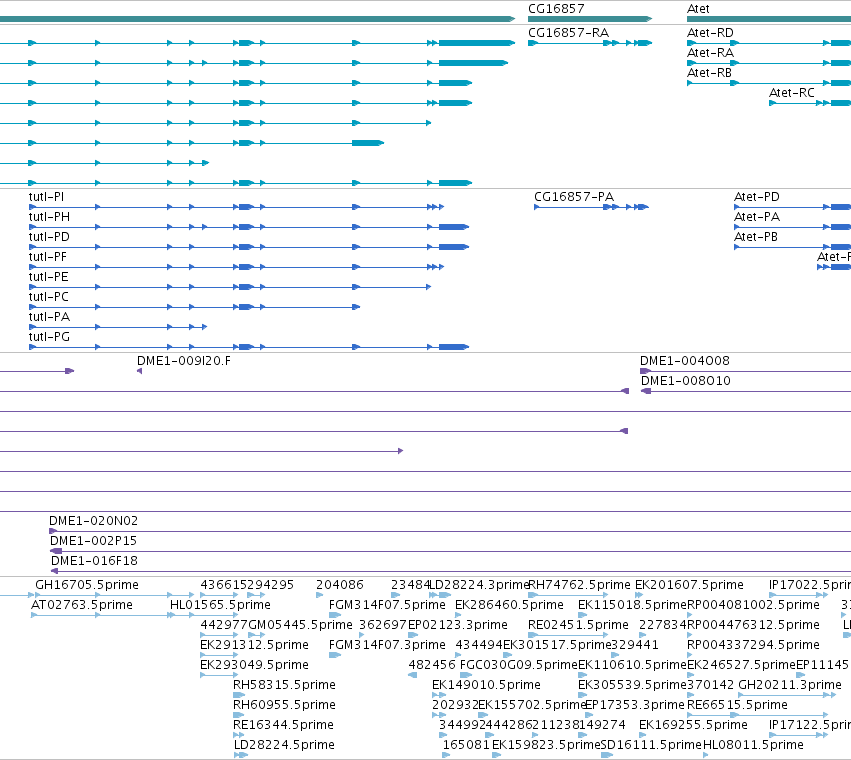The width and height of the screenshot is (851, 760).
Task: Select the Atet-RB transcript label
Action: (709, 73)
